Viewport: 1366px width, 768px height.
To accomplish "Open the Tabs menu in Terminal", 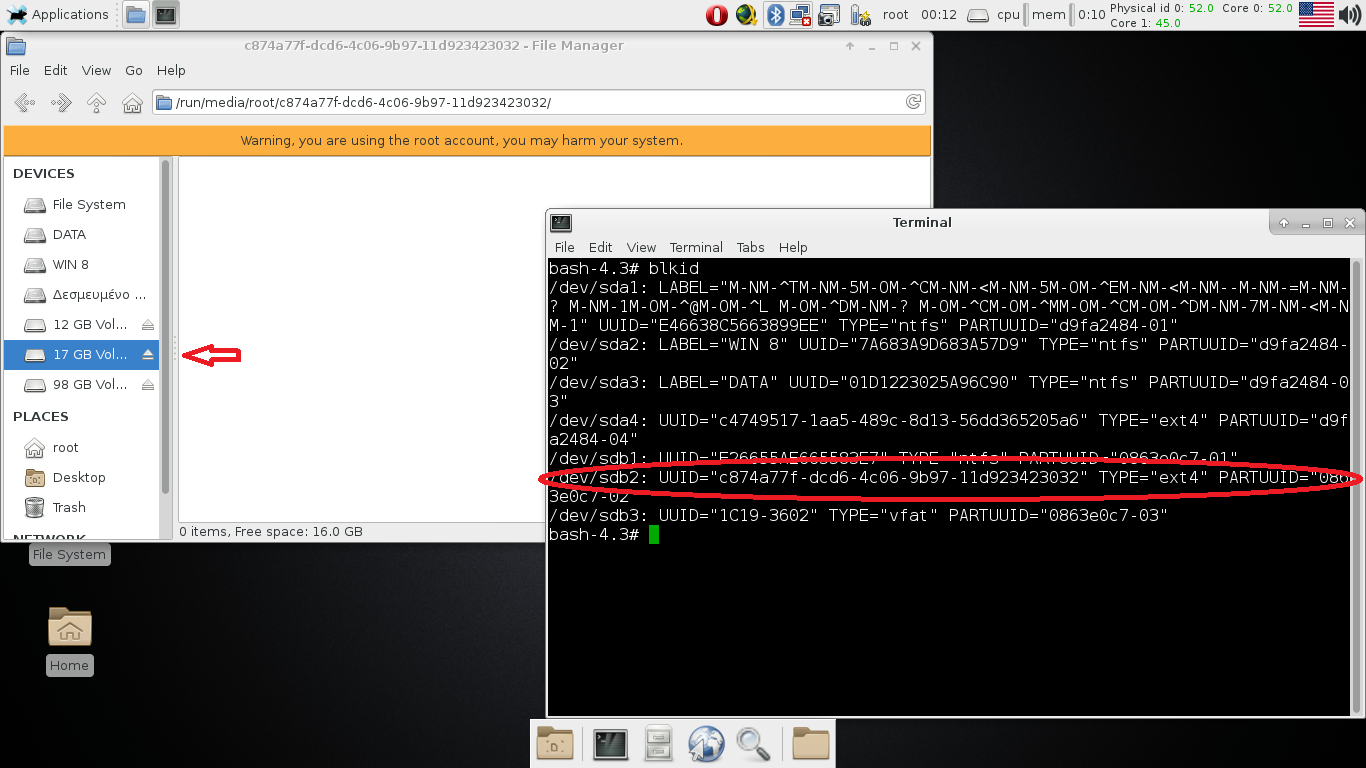I will click(x=750, y=247).
